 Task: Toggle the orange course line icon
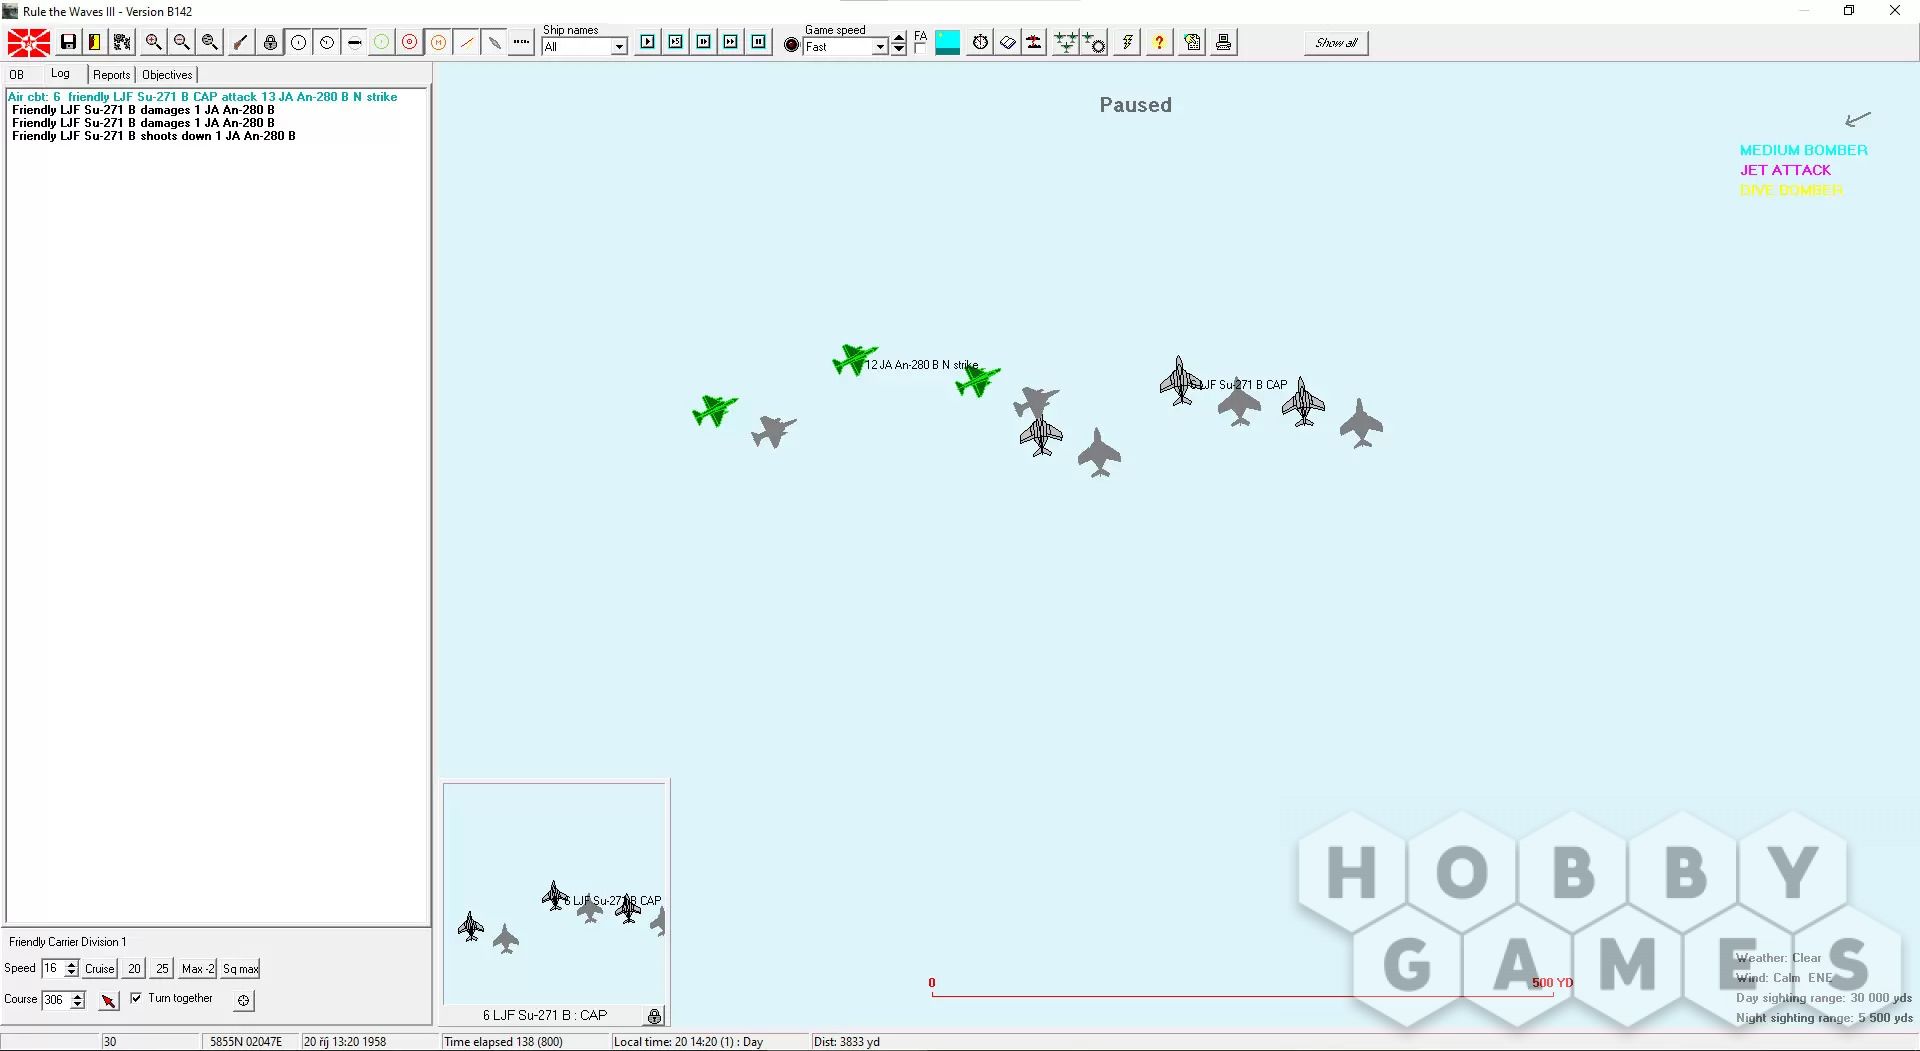(x=466, y=43)
